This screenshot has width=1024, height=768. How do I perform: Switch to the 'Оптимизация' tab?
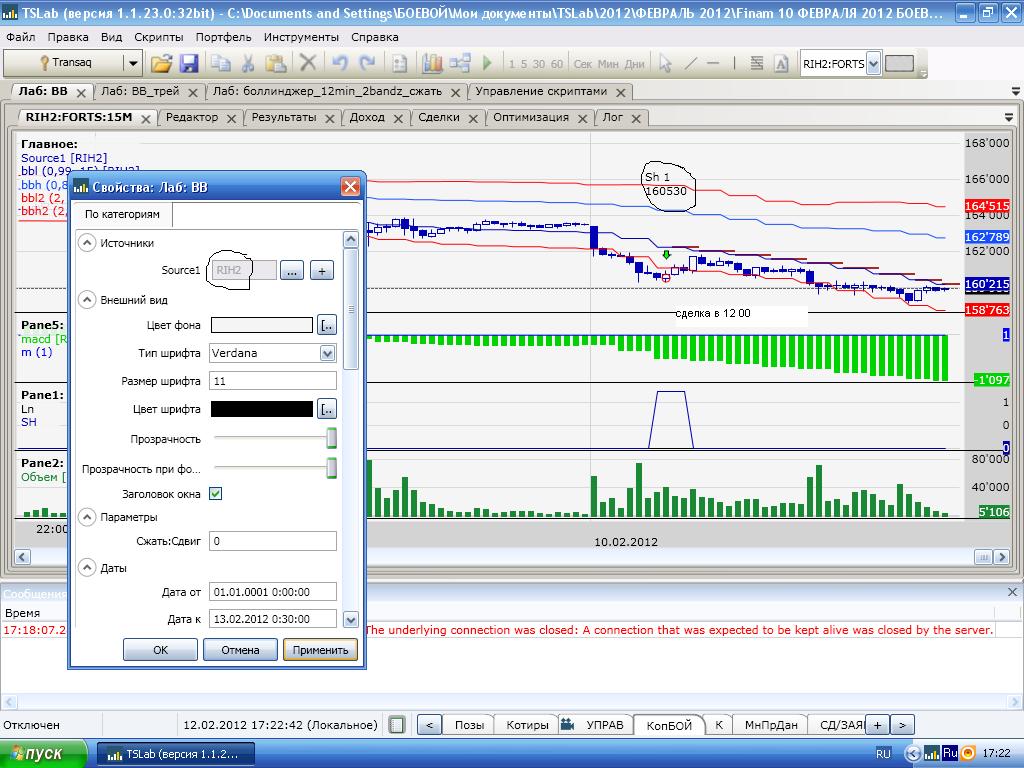(x=530, y=117)
